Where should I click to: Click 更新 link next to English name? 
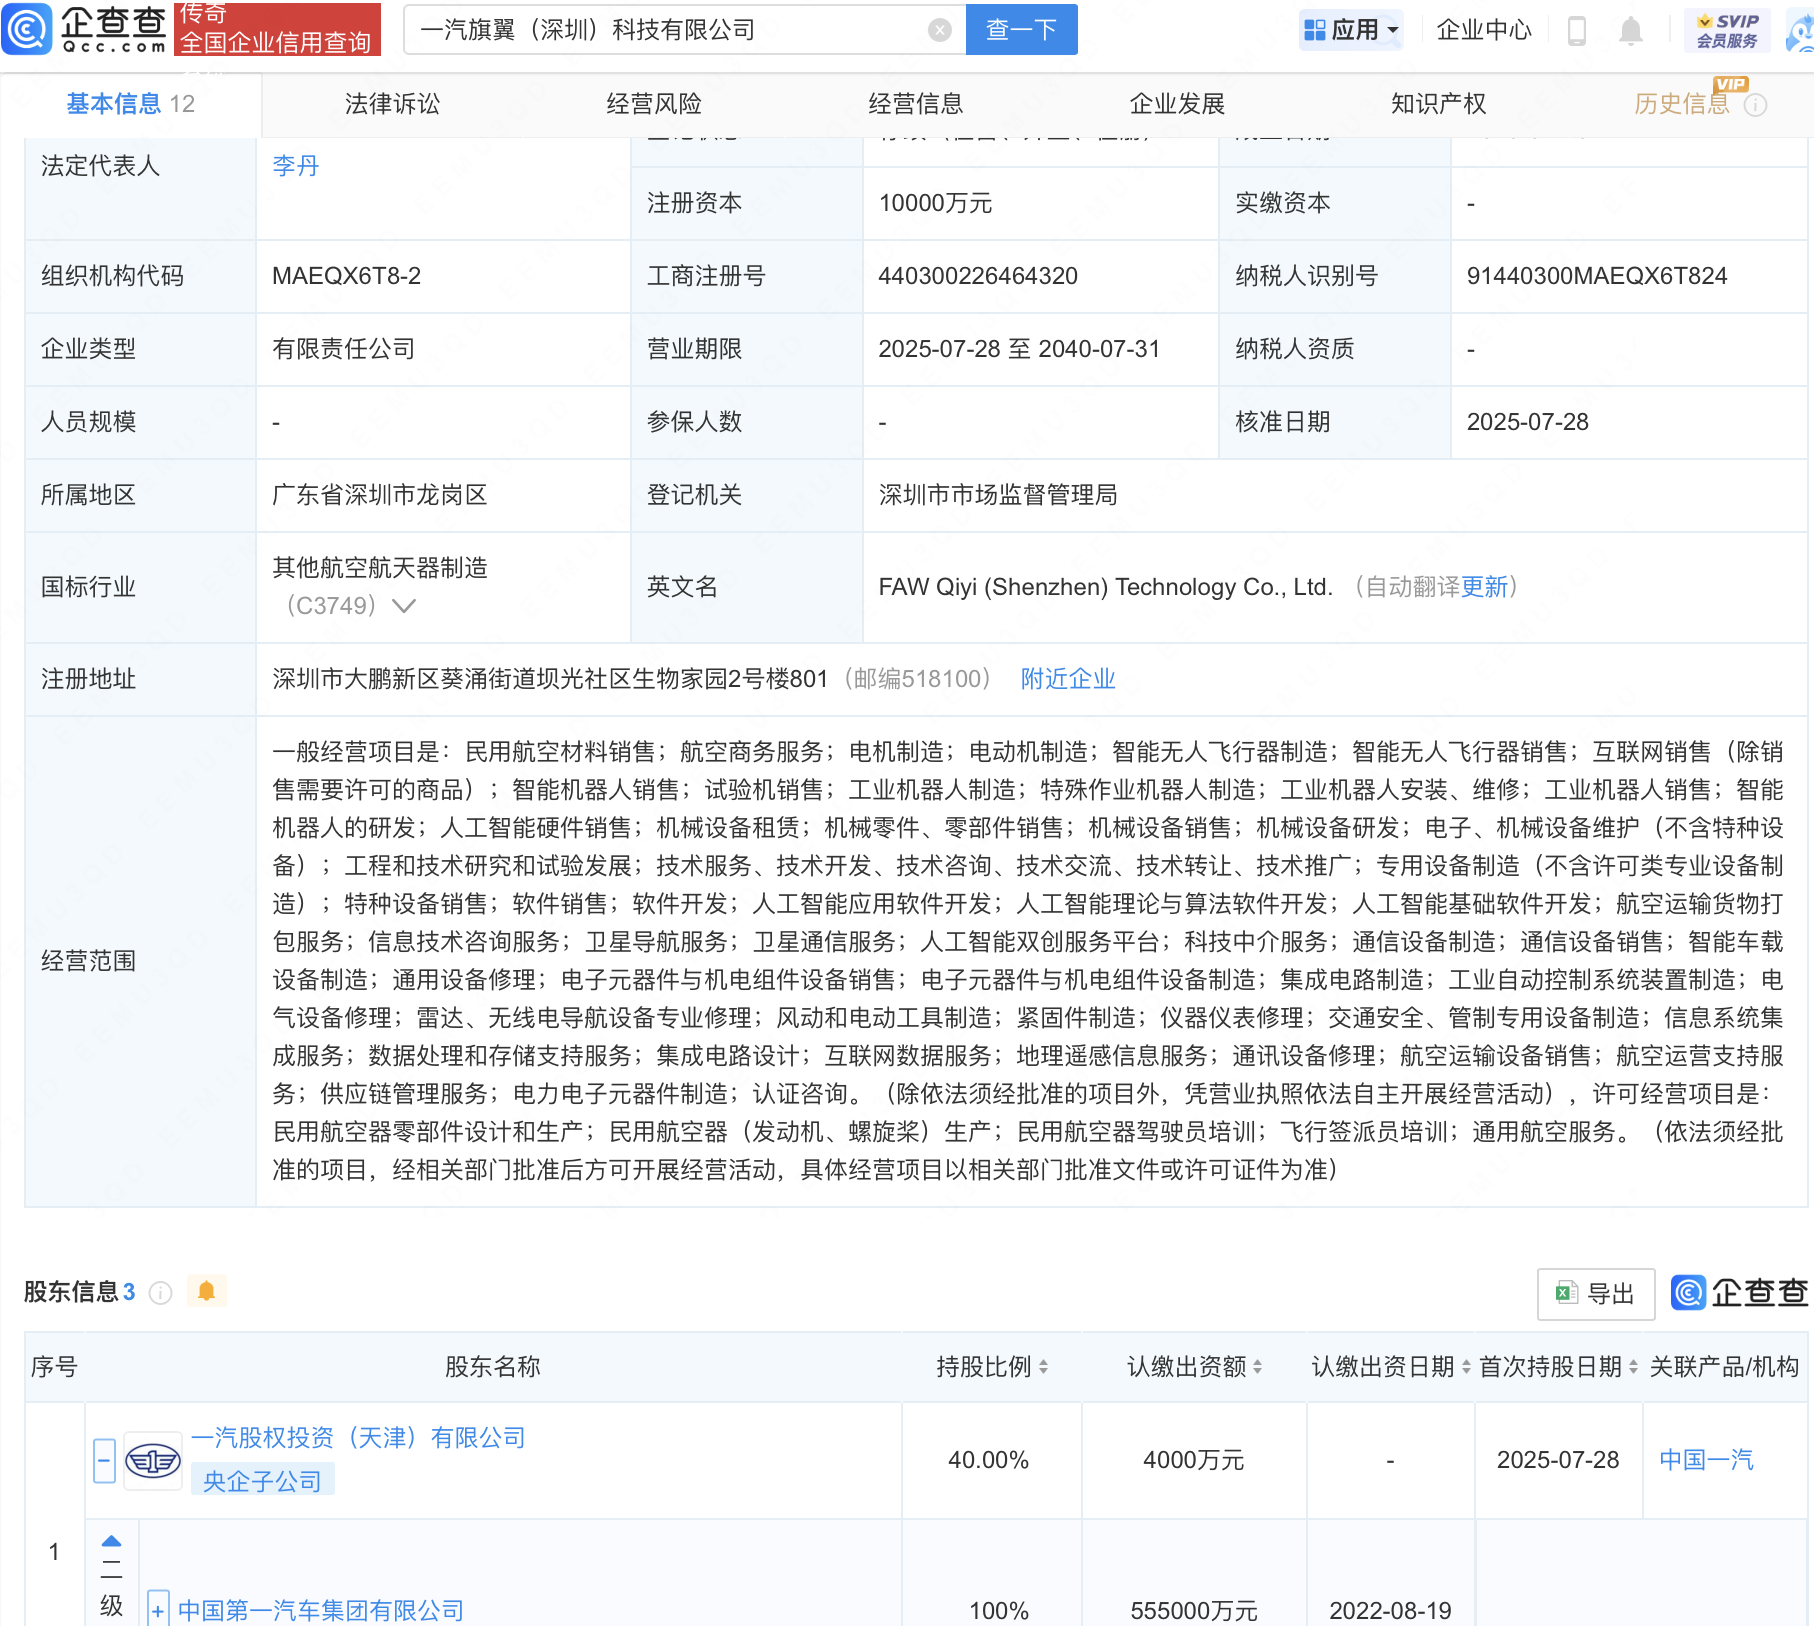click(x=1484, y=587)
